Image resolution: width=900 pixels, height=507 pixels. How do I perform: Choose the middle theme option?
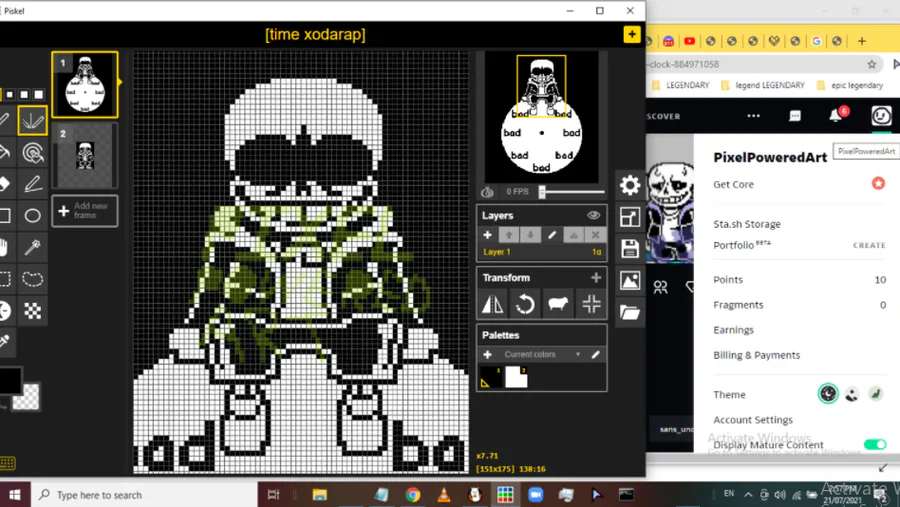click(x=852, y=394)
